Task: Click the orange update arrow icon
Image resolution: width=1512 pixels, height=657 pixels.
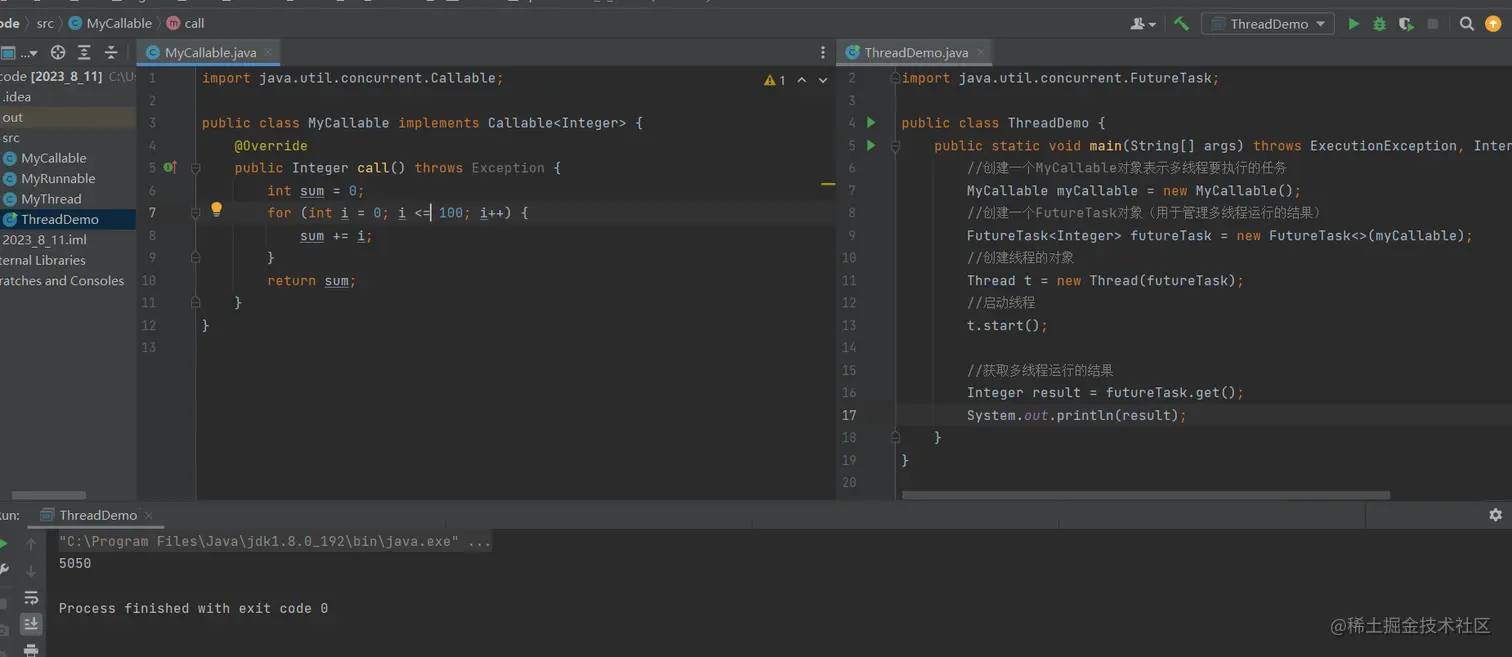Action: [x=1493, y=24]
